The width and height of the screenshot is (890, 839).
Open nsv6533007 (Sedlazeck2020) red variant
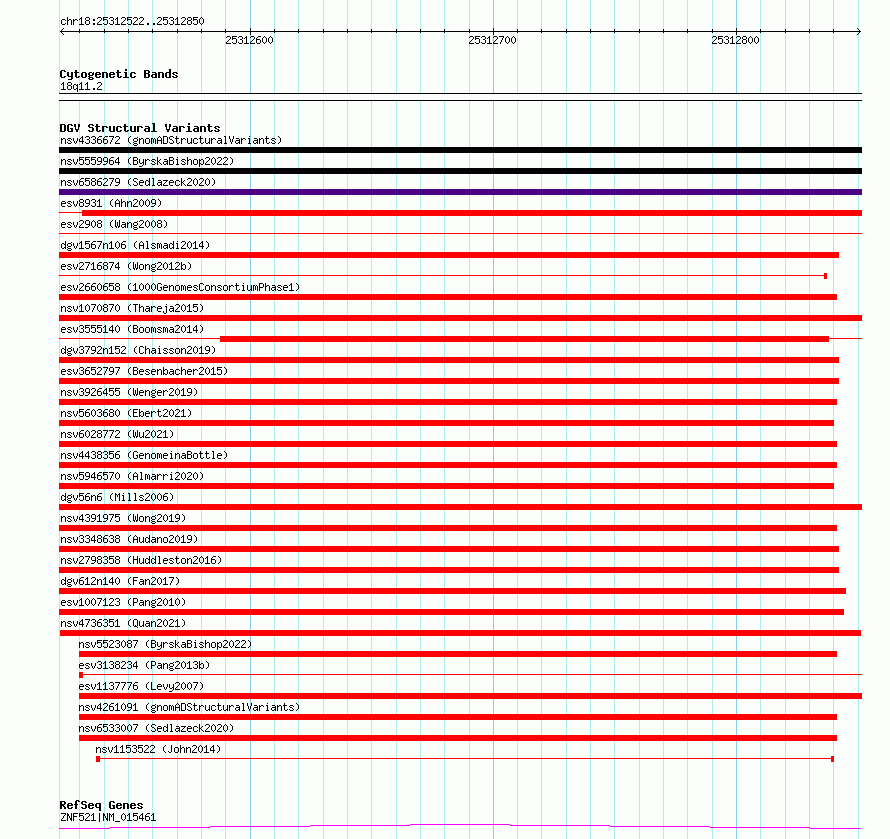[x=156, y=728]
